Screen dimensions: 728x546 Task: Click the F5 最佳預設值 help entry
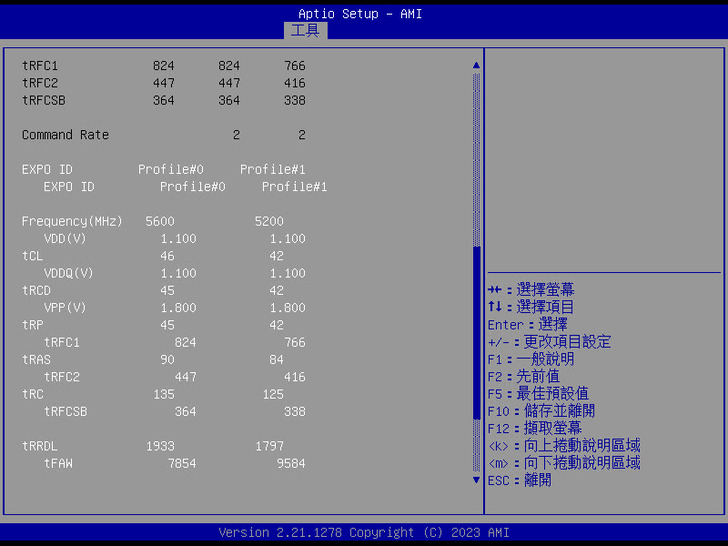point(539,394)
